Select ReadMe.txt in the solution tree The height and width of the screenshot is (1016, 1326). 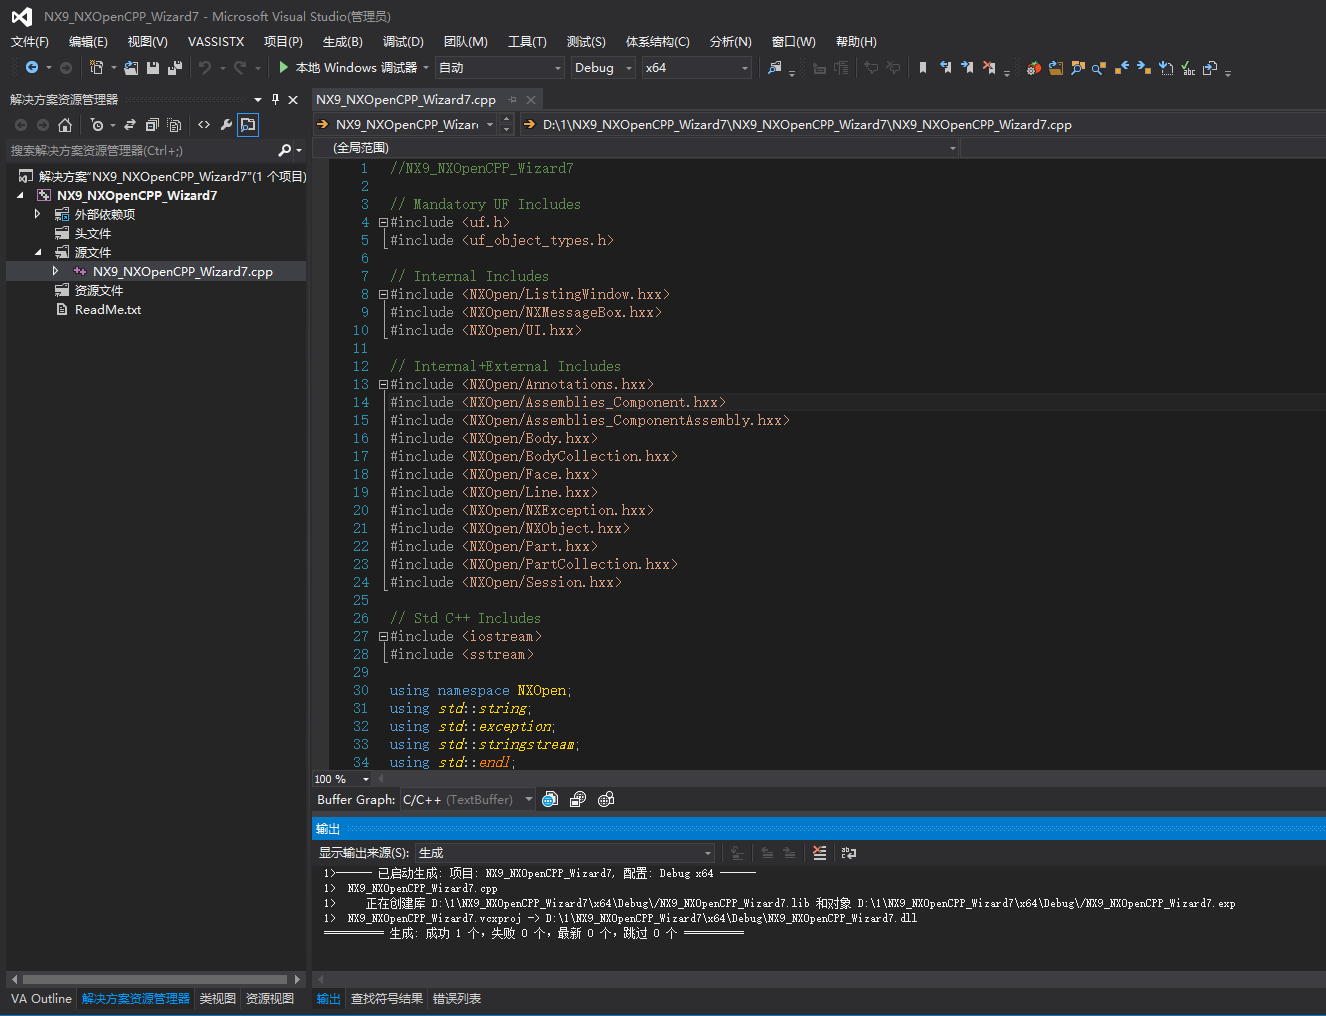coord(108,309)
